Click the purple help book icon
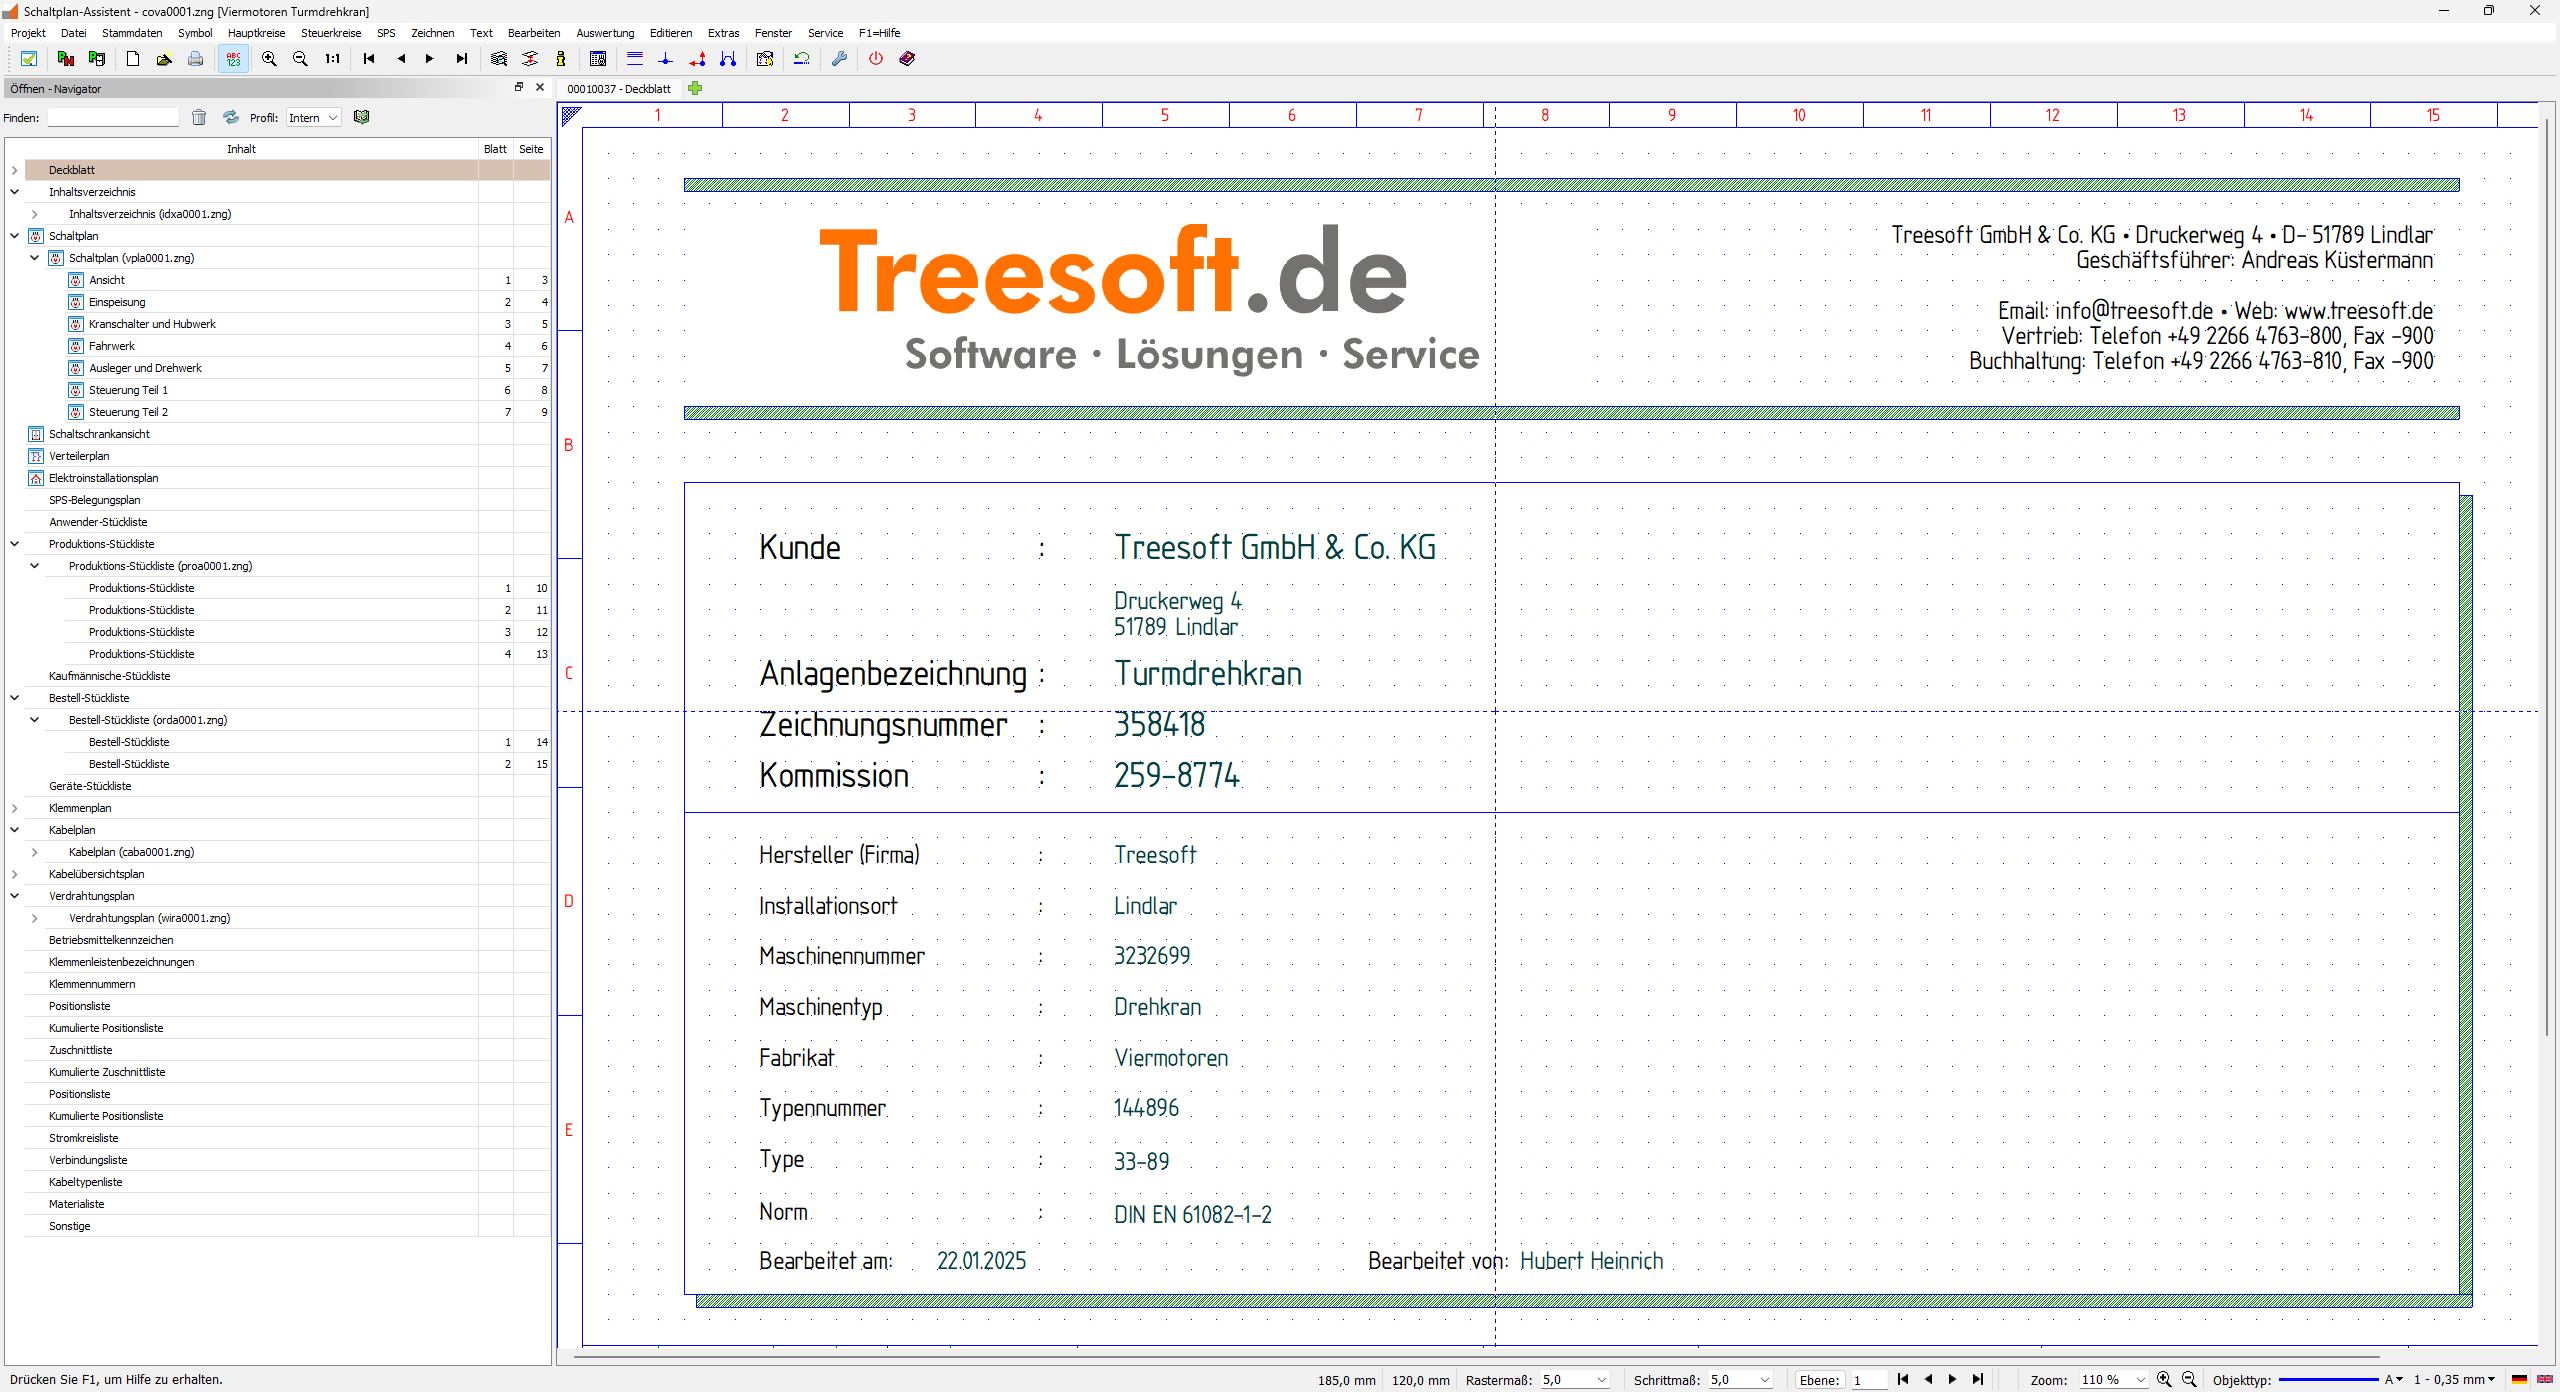 pyautogui.click(x=907, y=59)
